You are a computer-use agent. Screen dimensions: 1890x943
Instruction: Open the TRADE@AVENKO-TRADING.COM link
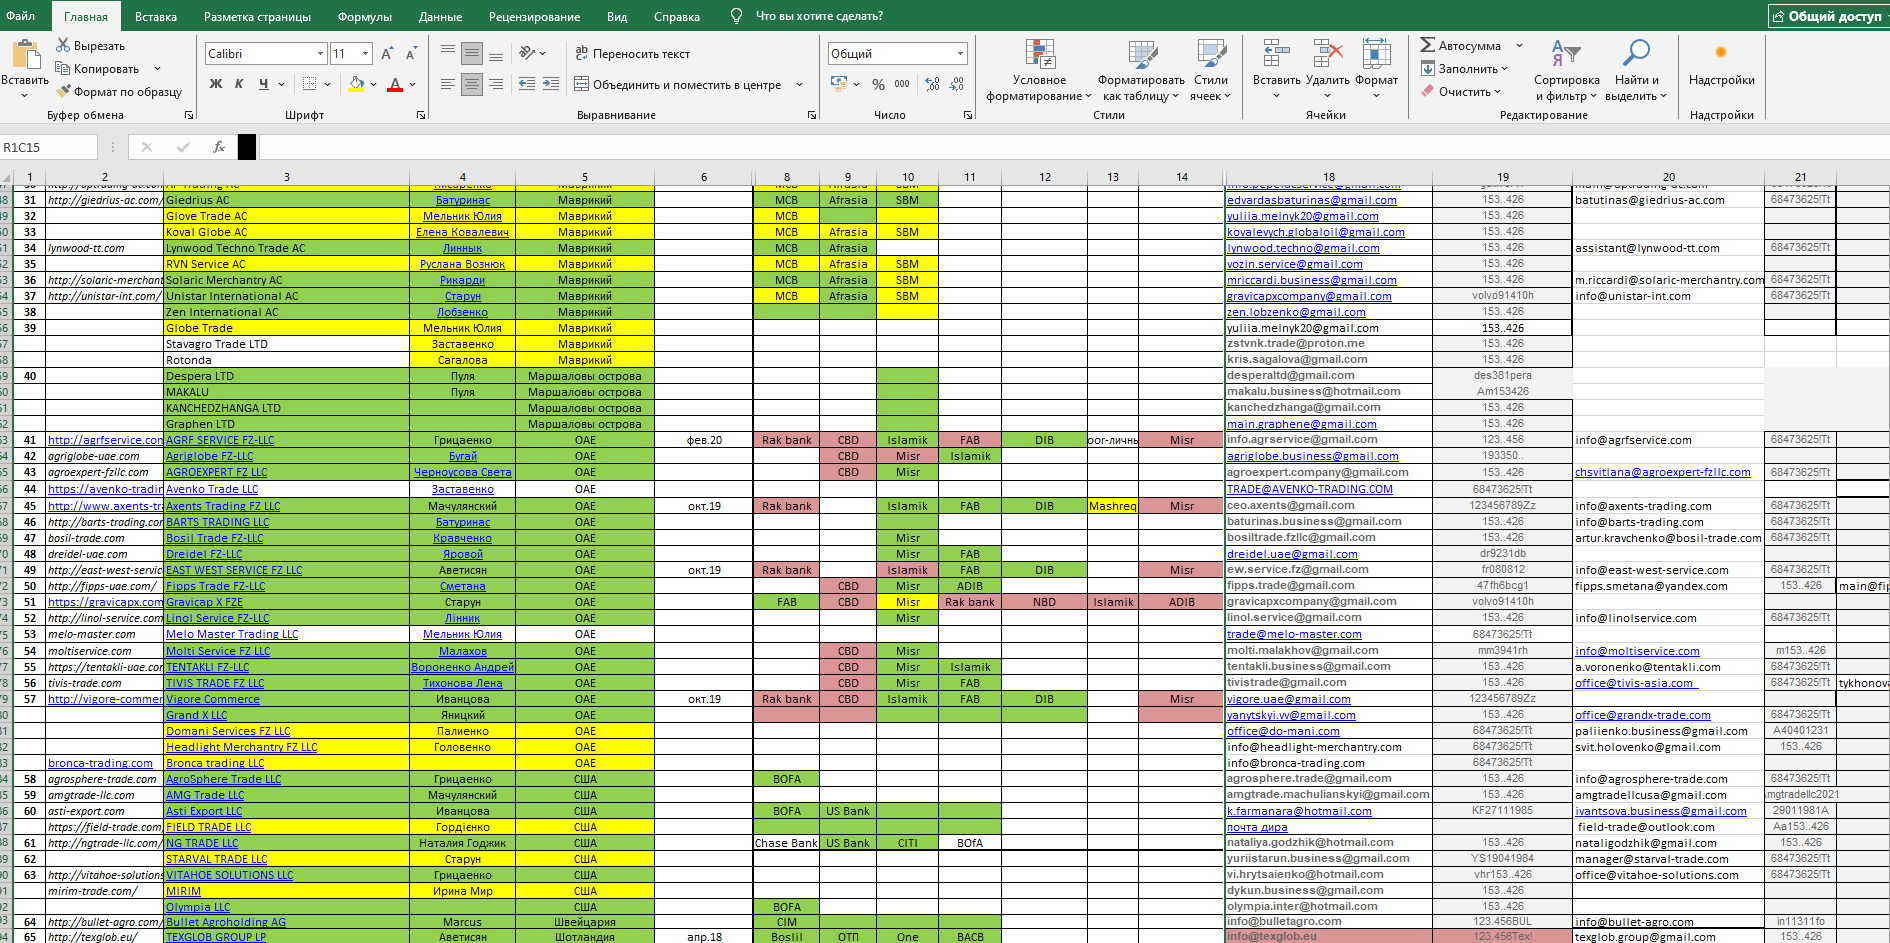point(1310,489)
